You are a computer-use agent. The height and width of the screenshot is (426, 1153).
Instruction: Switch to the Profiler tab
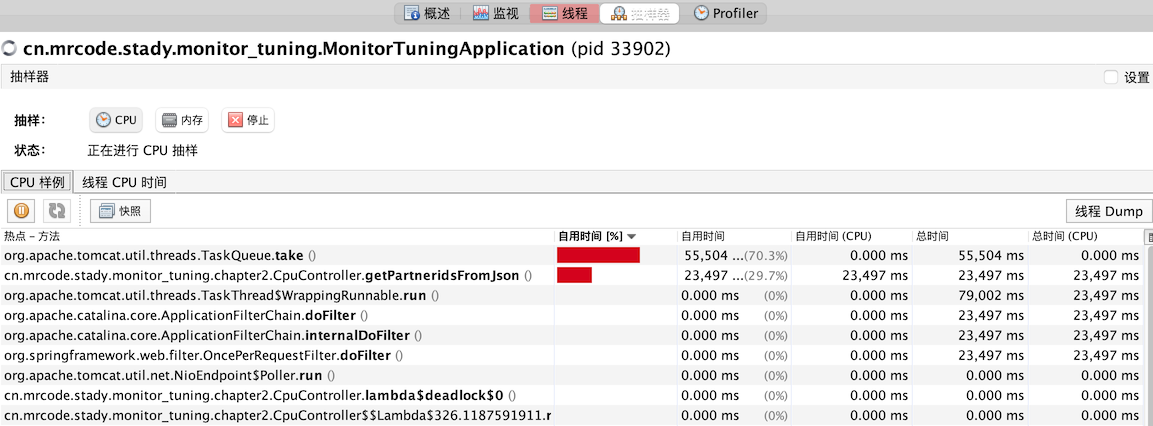(x=726, y=13)
